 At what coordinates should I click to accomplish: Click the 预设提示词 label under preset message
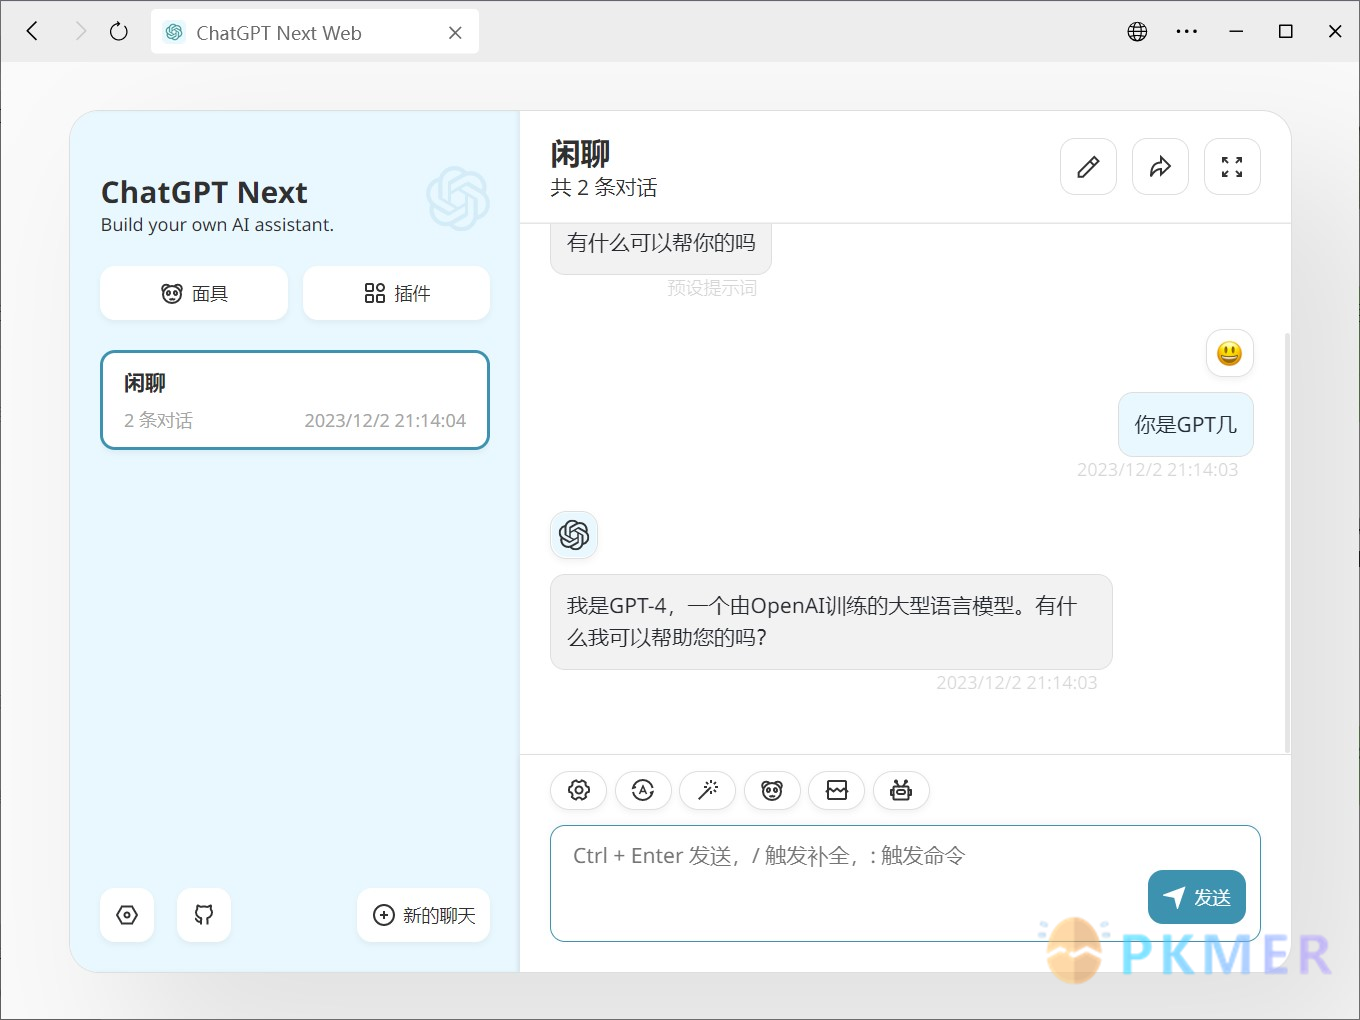[712, 288]
